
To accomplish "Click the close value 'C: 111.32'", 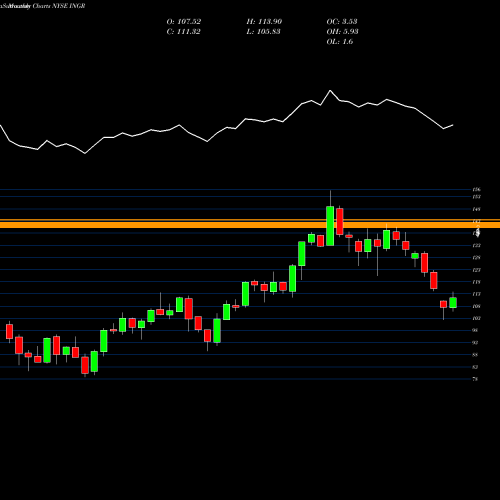I will tap(184, 32).
